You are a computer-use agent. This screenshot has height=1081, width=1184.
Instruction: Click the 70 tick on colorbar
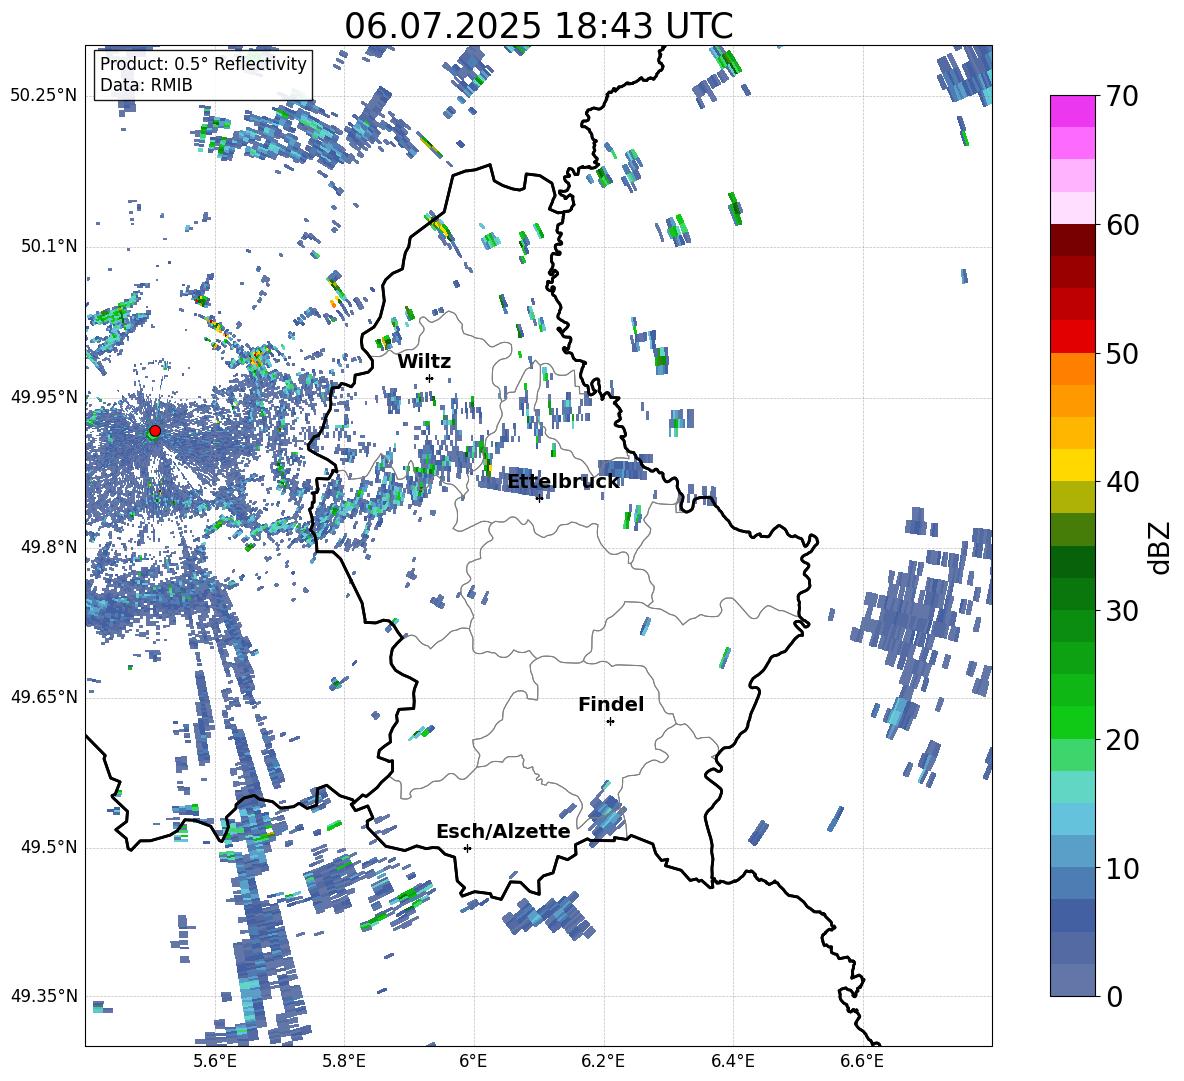point(1122,96)
